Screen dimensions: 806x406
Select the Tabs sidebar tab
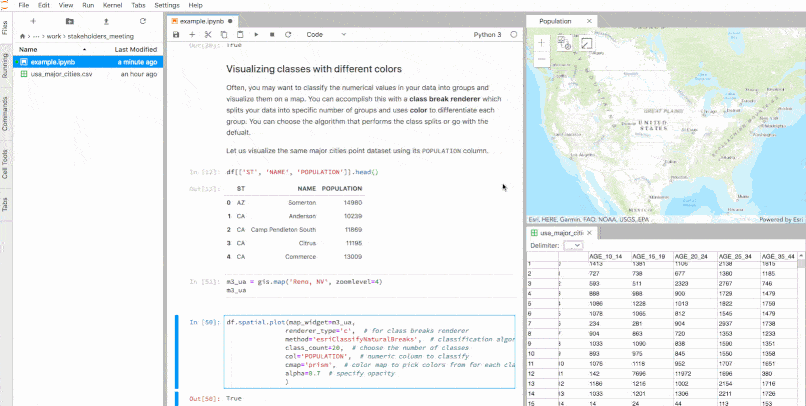(5, 205)
